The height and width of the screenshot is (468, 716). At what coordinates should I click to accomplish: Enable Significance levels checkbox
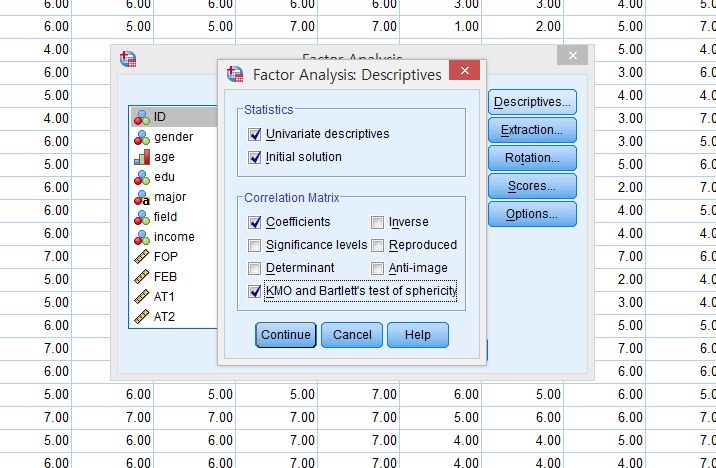pos(254,245)
